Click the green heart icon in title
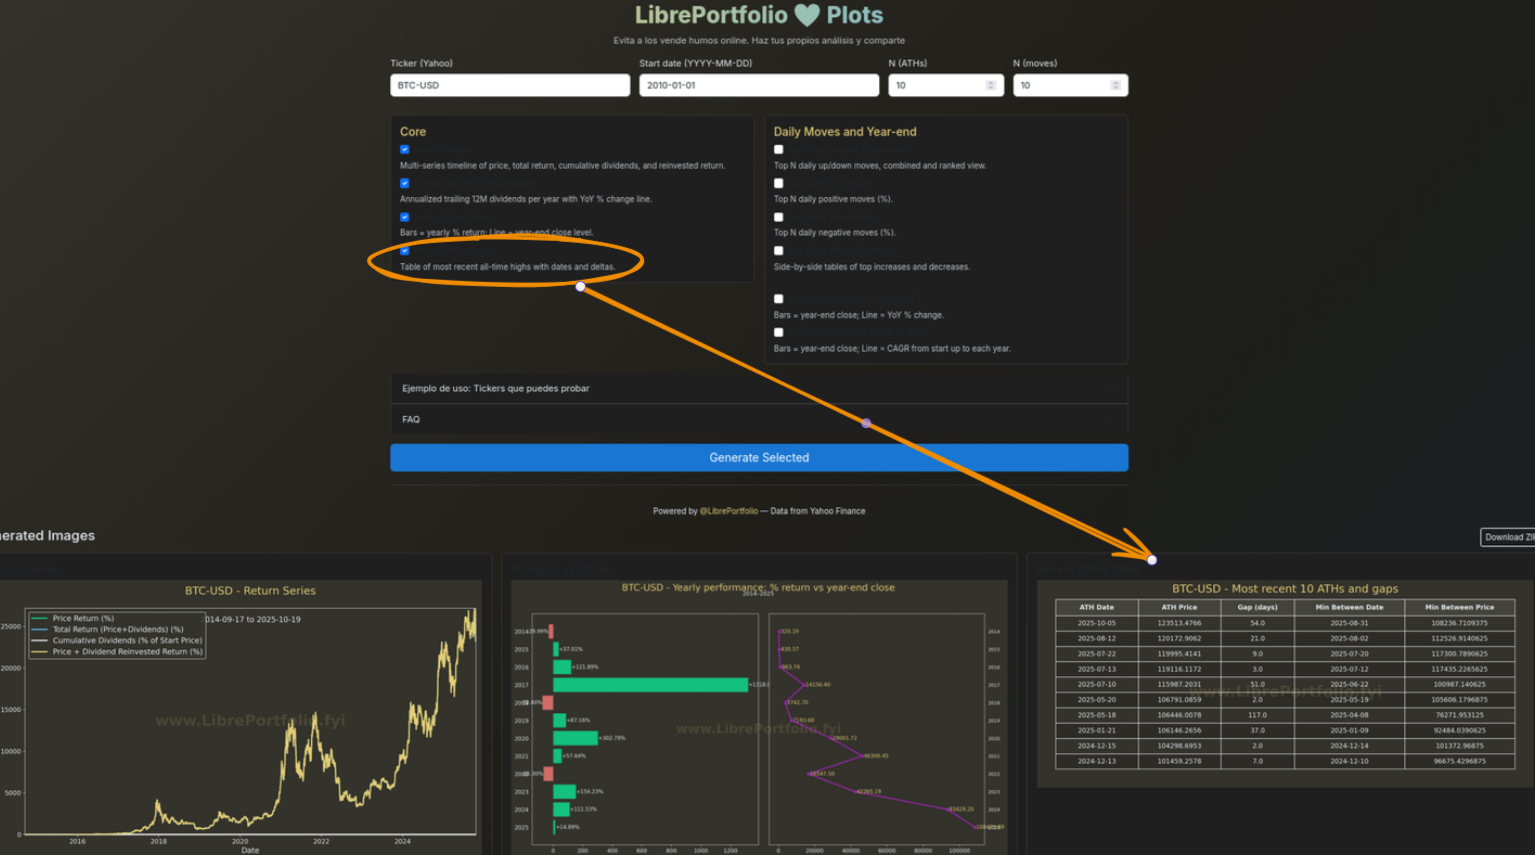The height and width of the screenshot is (855, 1535). click(807, 15)
